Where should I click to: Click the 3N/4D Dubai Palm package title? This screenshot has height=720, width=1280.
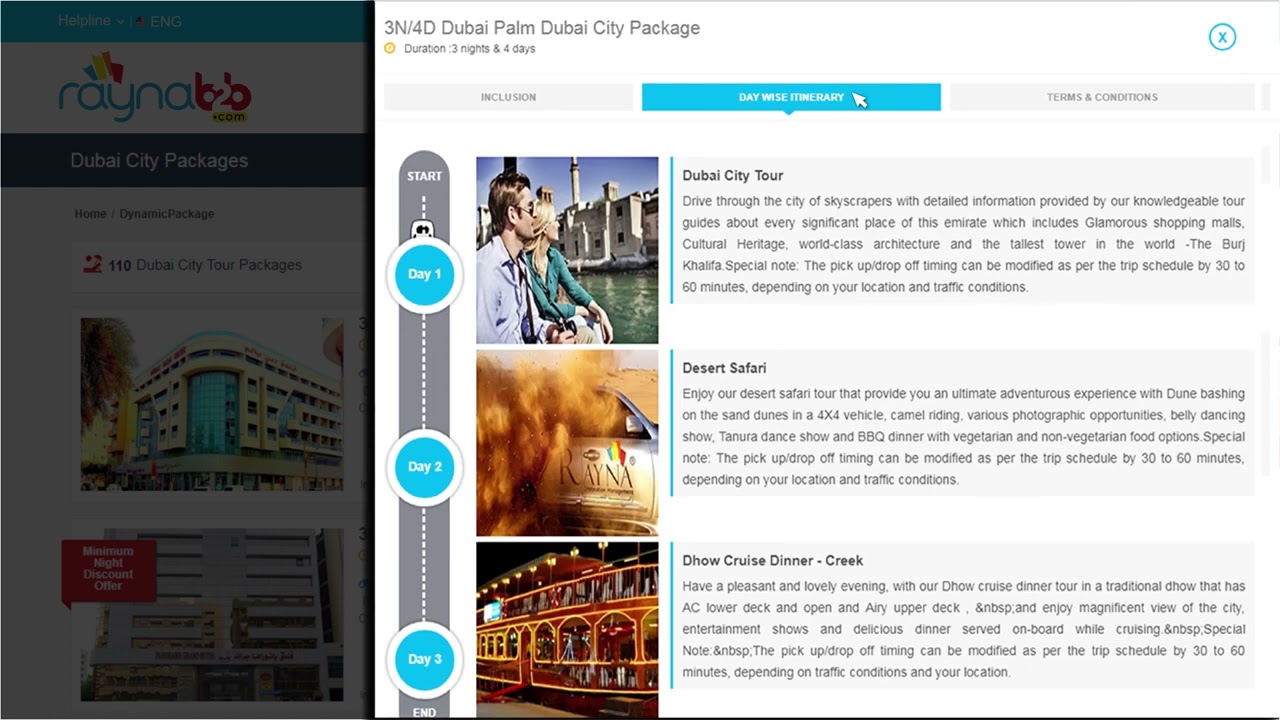542,28
